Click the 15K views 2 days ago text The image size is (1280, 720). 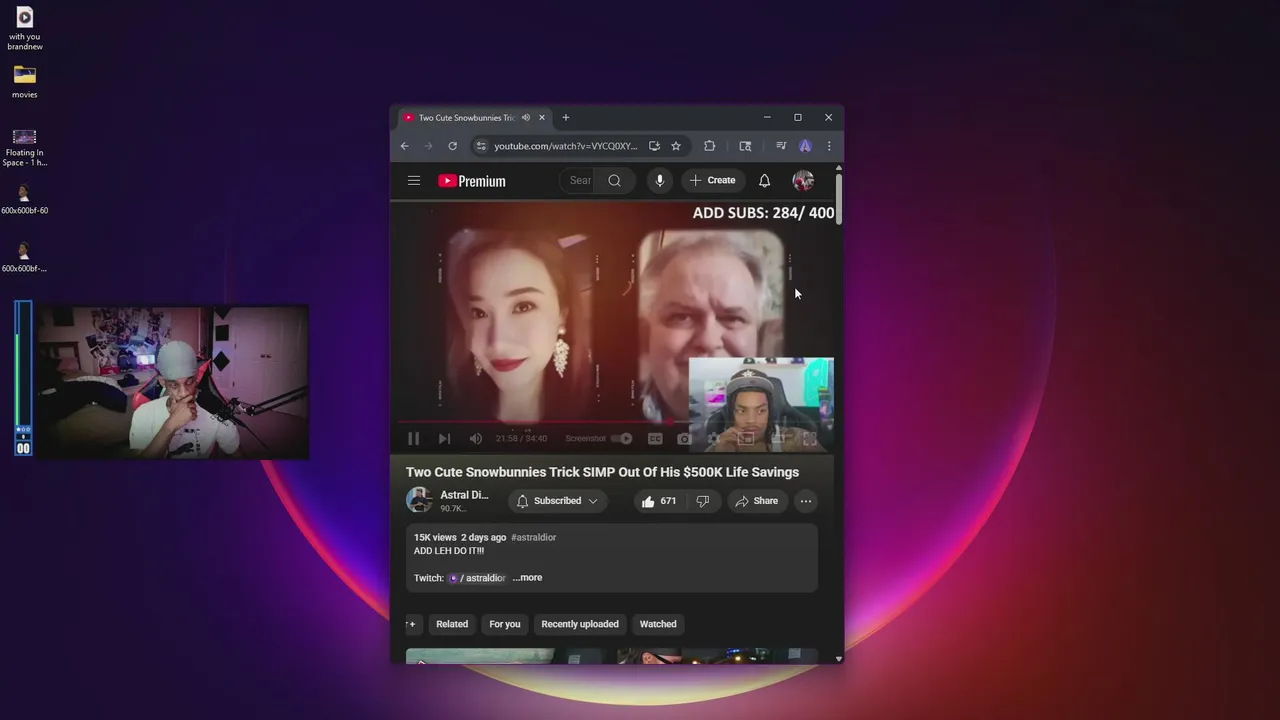point(460,537)
